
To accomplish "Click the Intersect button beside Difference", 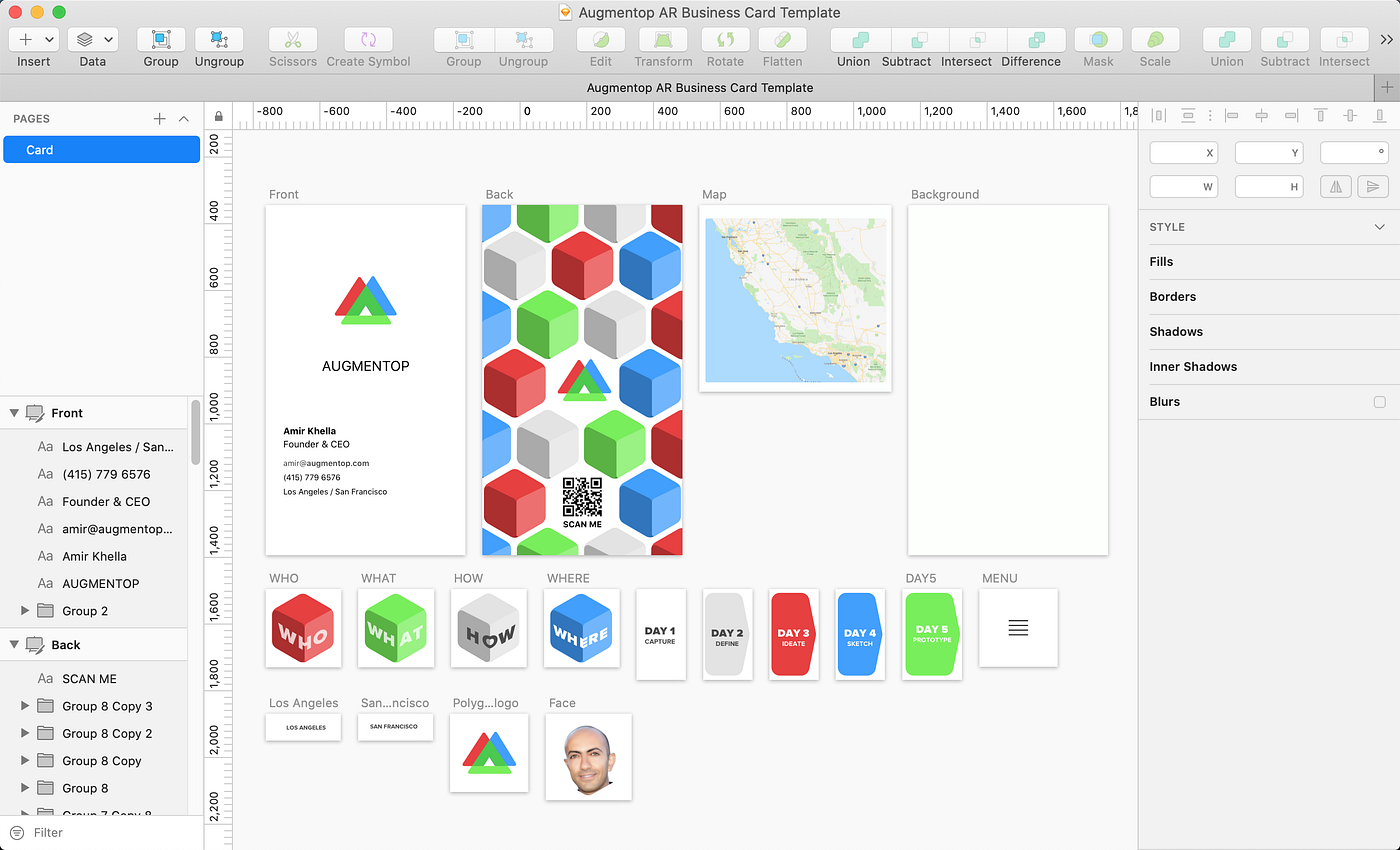I will tap(978, 40).
